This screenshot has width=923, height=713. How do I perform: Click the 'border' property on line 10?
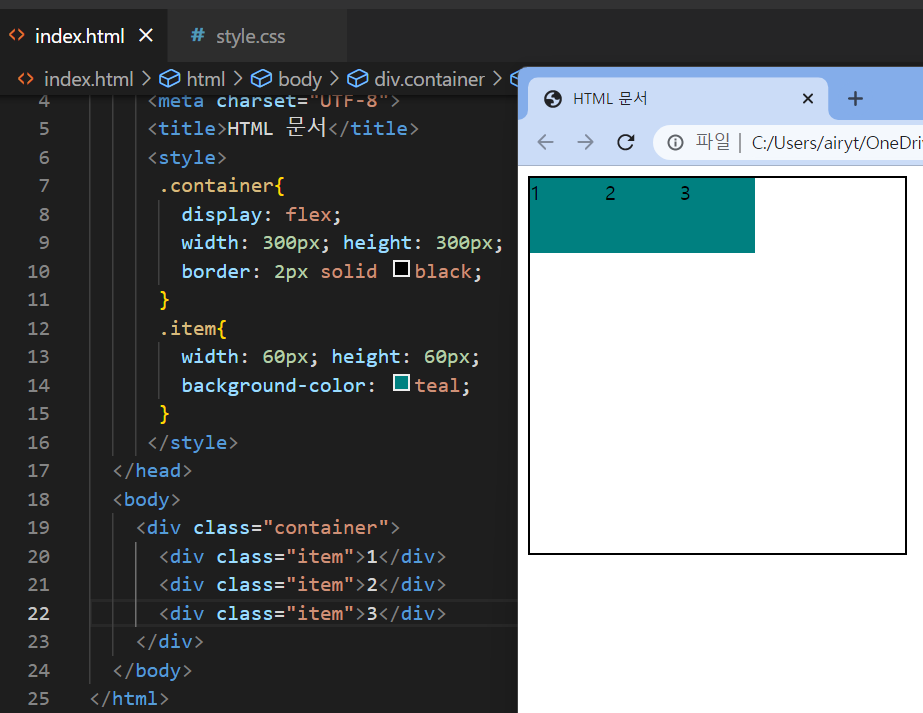point(215,271)
